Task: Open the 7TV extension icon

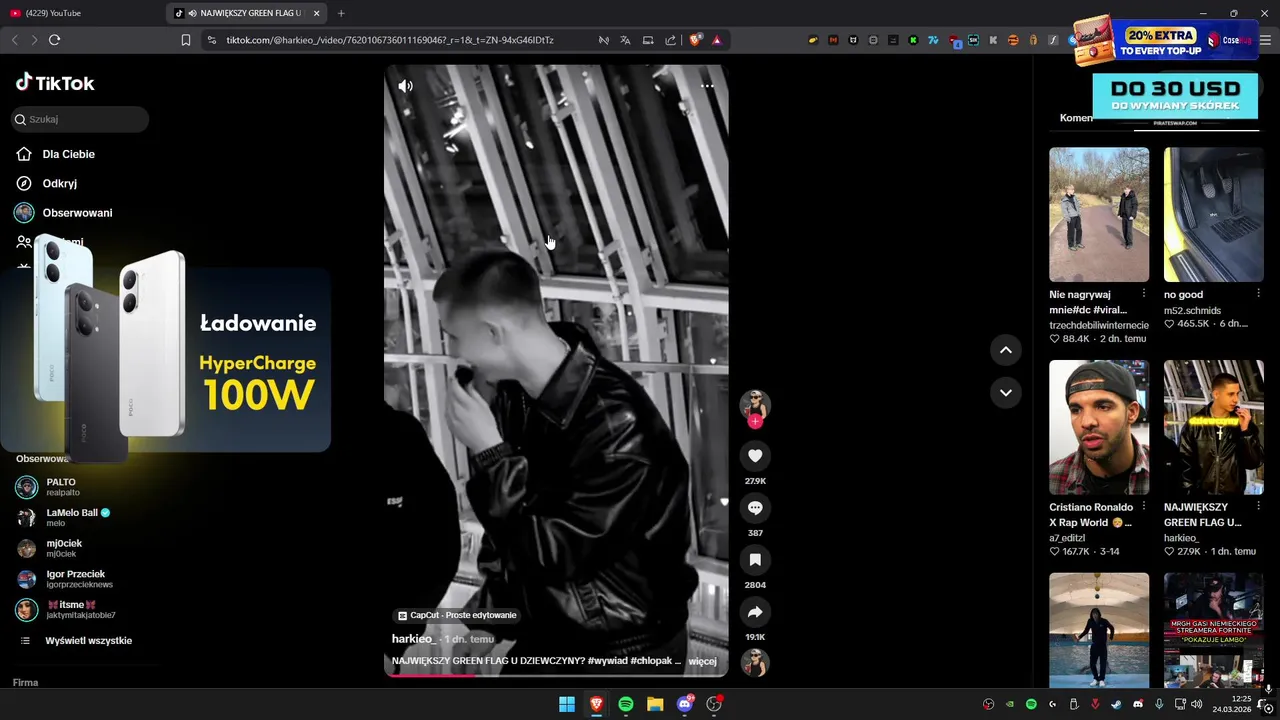Action: (933, 40)
